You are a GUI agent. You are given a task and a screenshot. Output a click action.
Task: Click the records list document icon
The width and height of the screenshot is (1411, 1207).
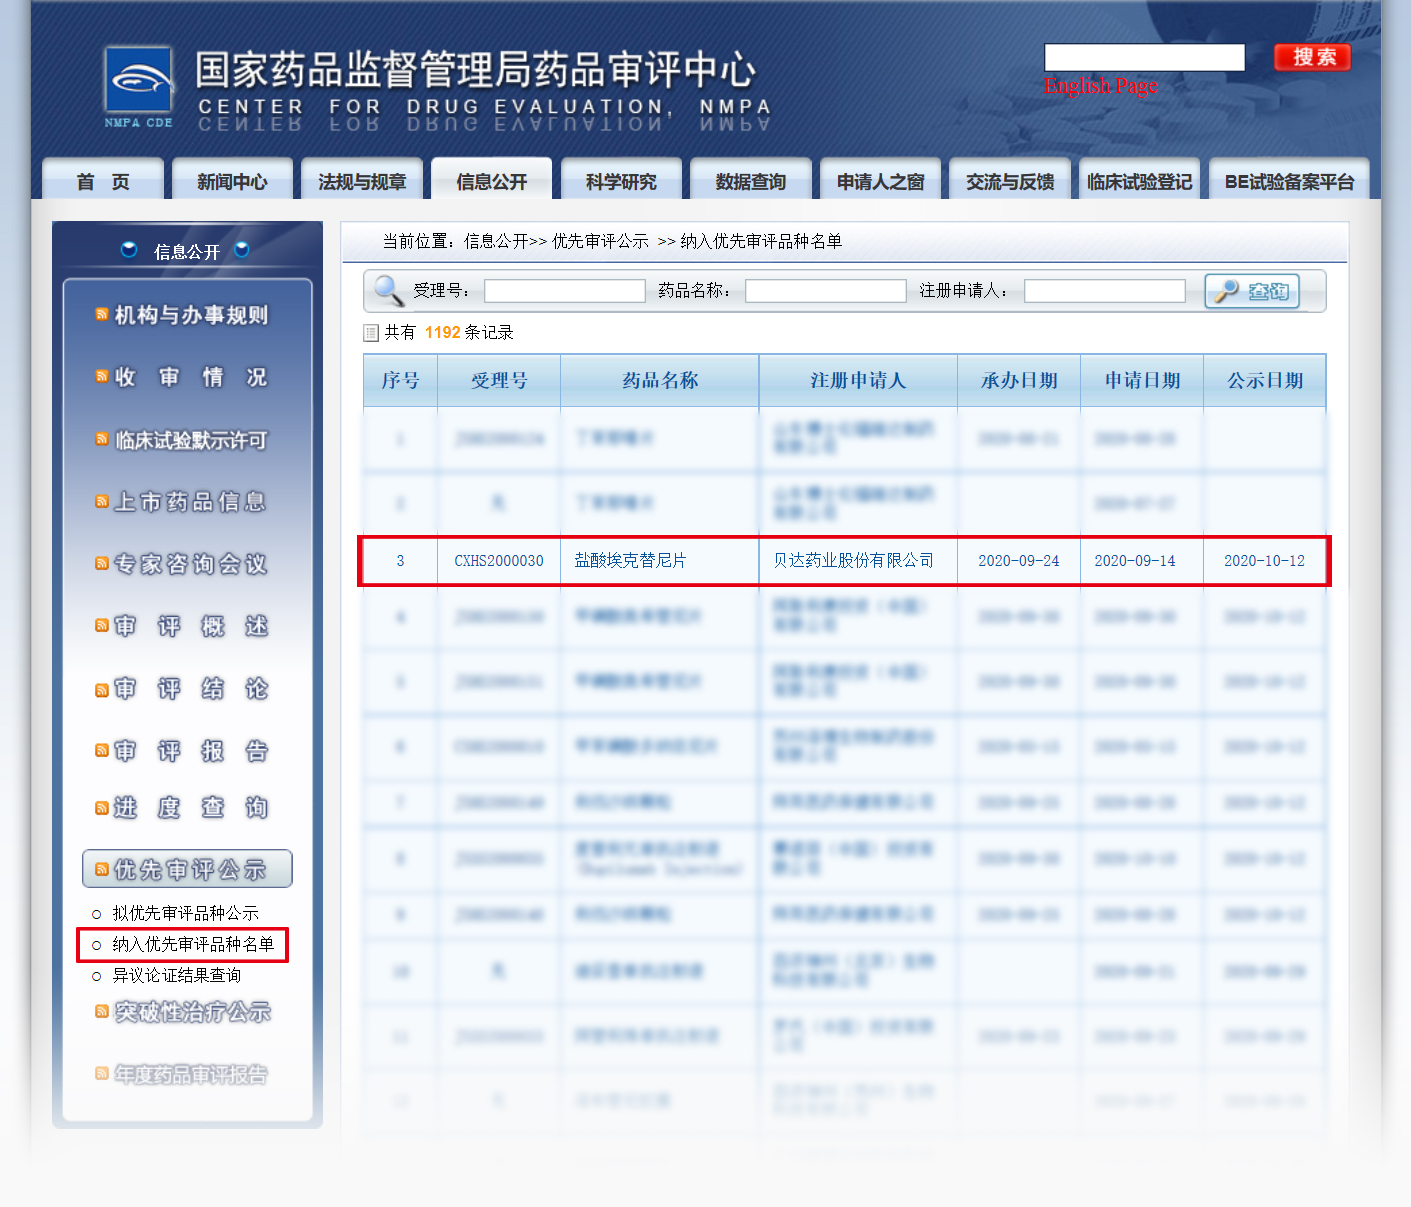(371, 333)
